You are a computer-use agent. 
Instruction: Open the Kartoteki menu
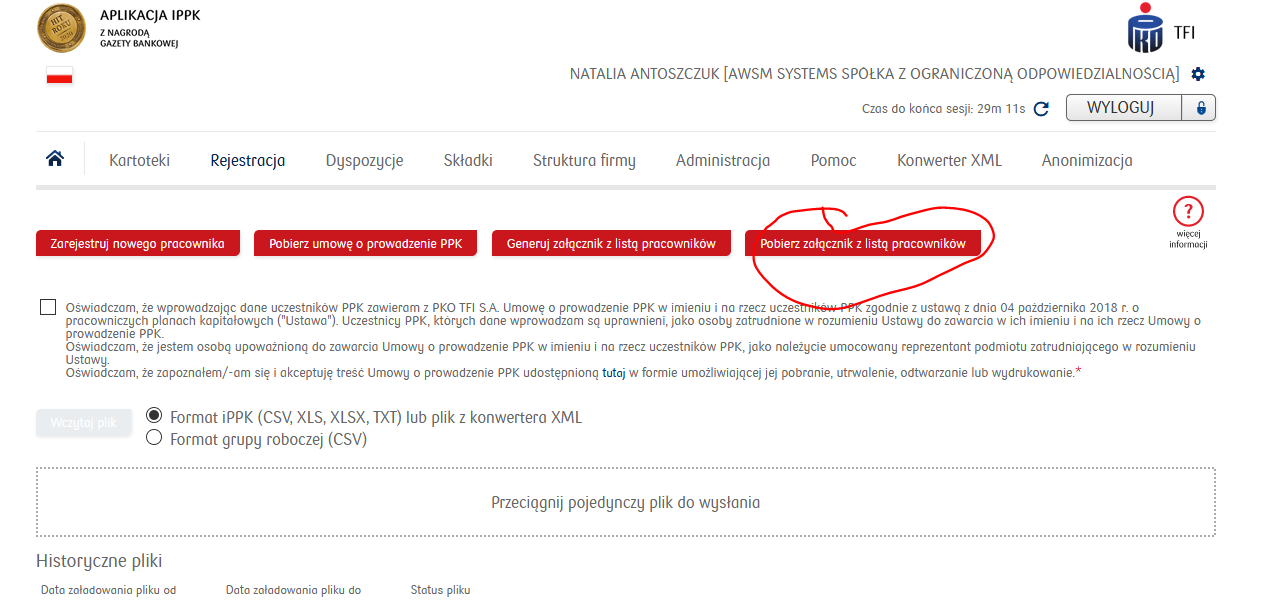point(139,160)
